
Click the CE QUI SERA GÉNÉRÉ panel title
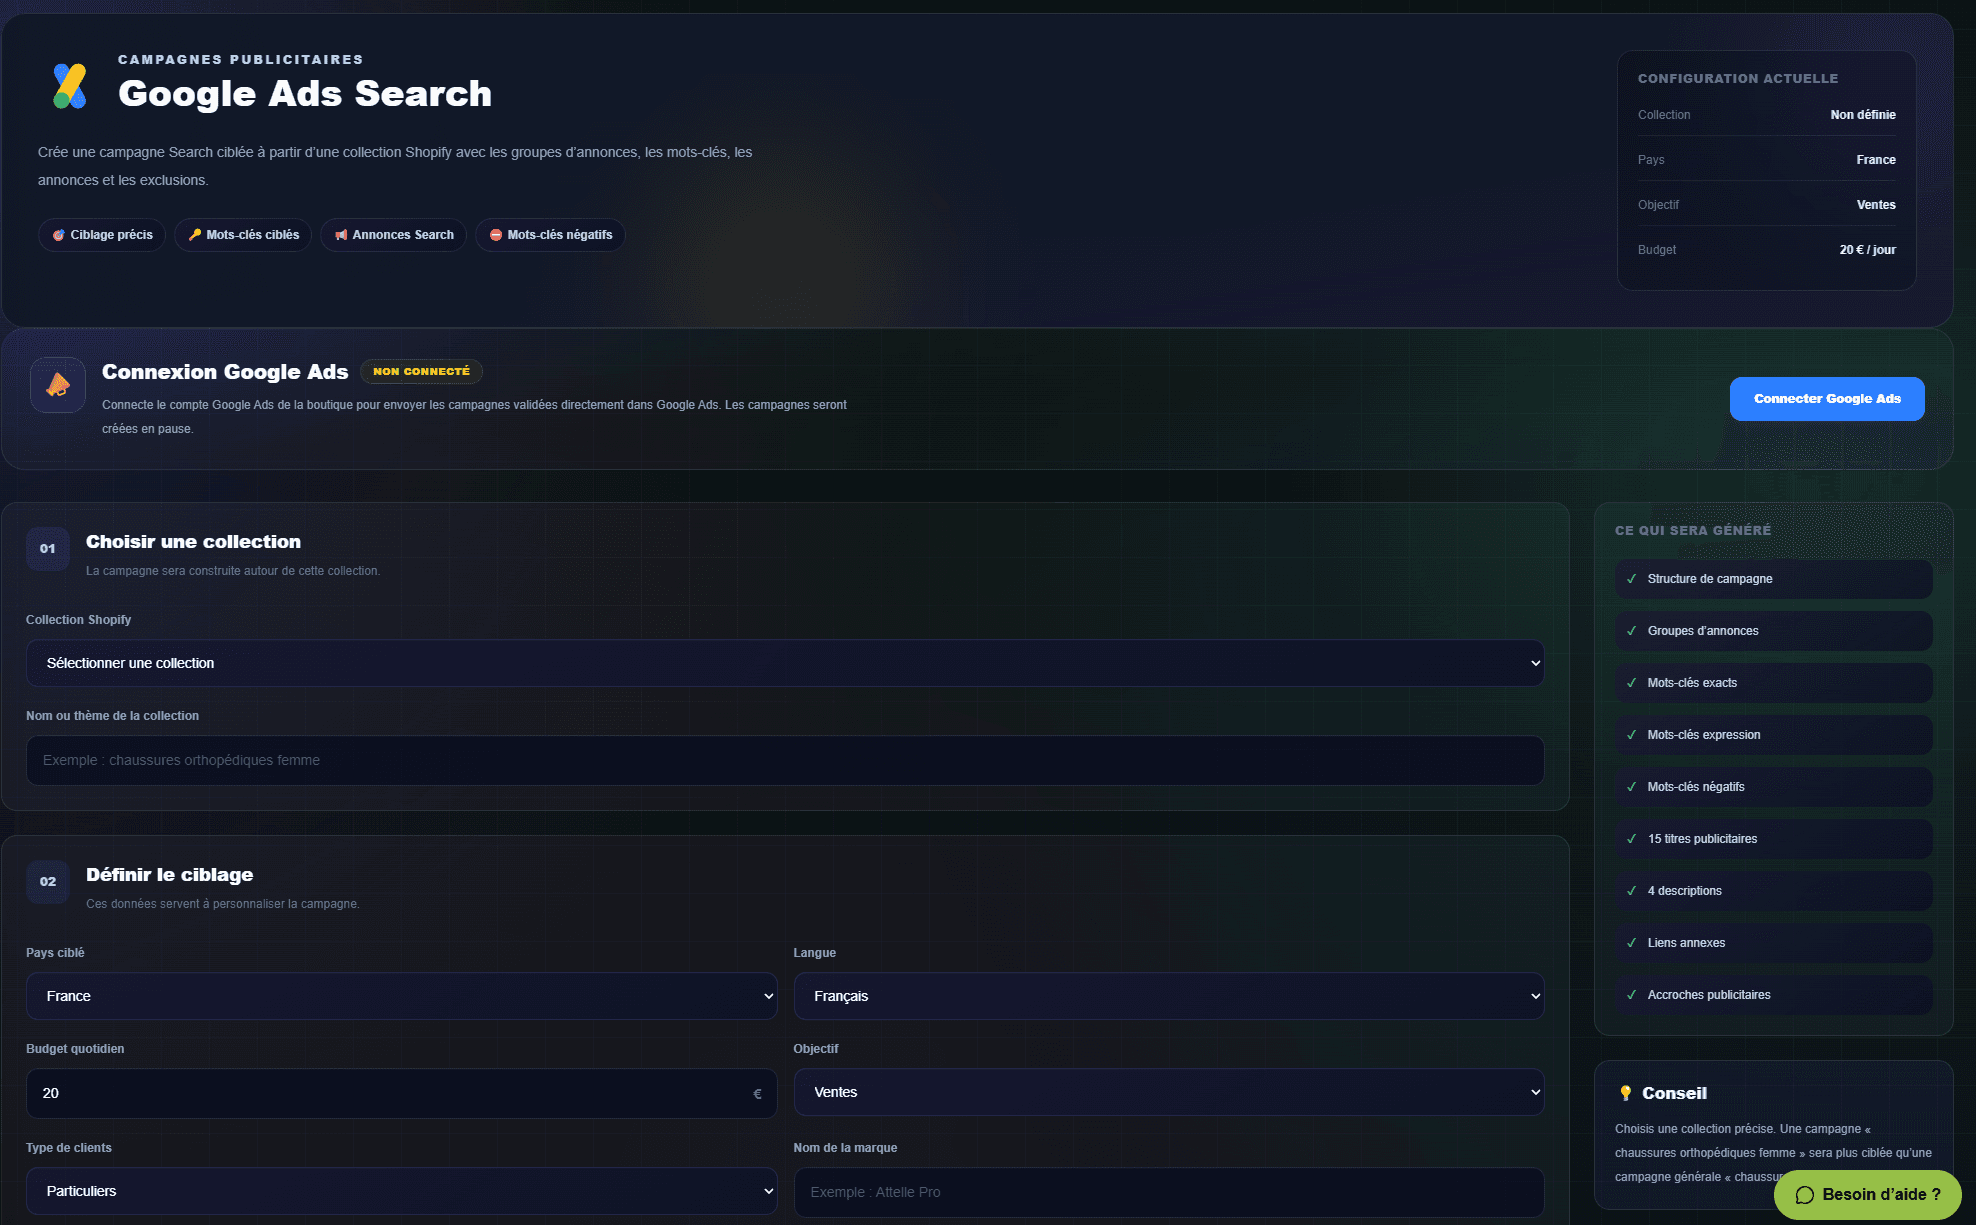1693,531
